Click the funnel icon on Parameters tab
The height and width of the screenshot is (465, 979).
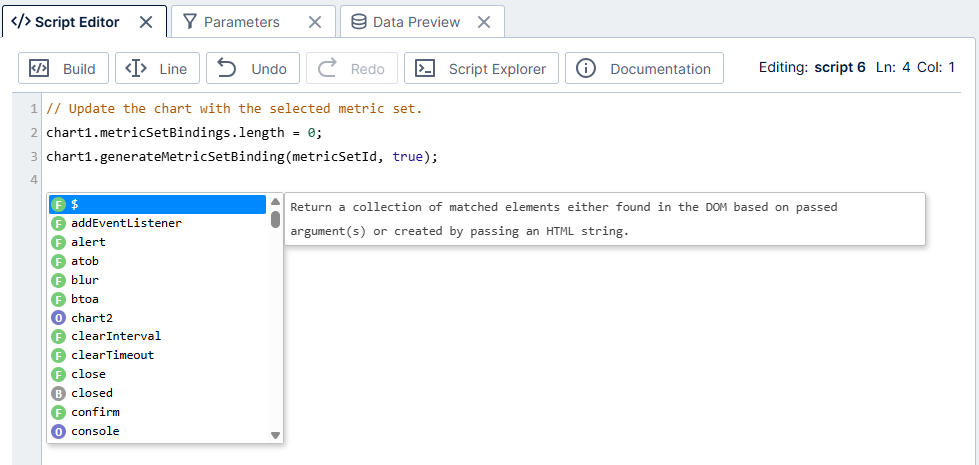click(190, 22)
